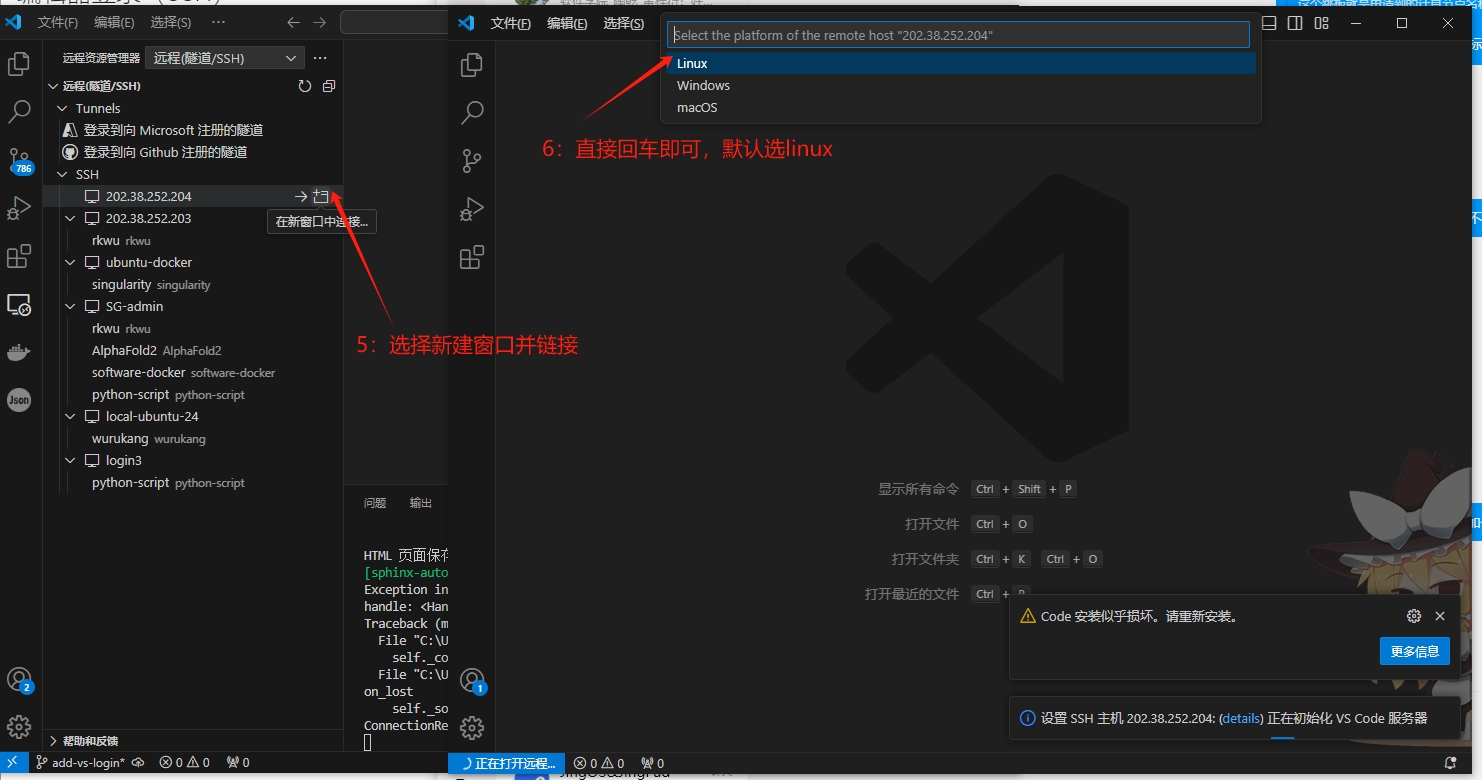Viewport: 1482px width, 780px height.
Task: Select Windows as remote platform
Action: pyautogui.click(x=961, y=85)
